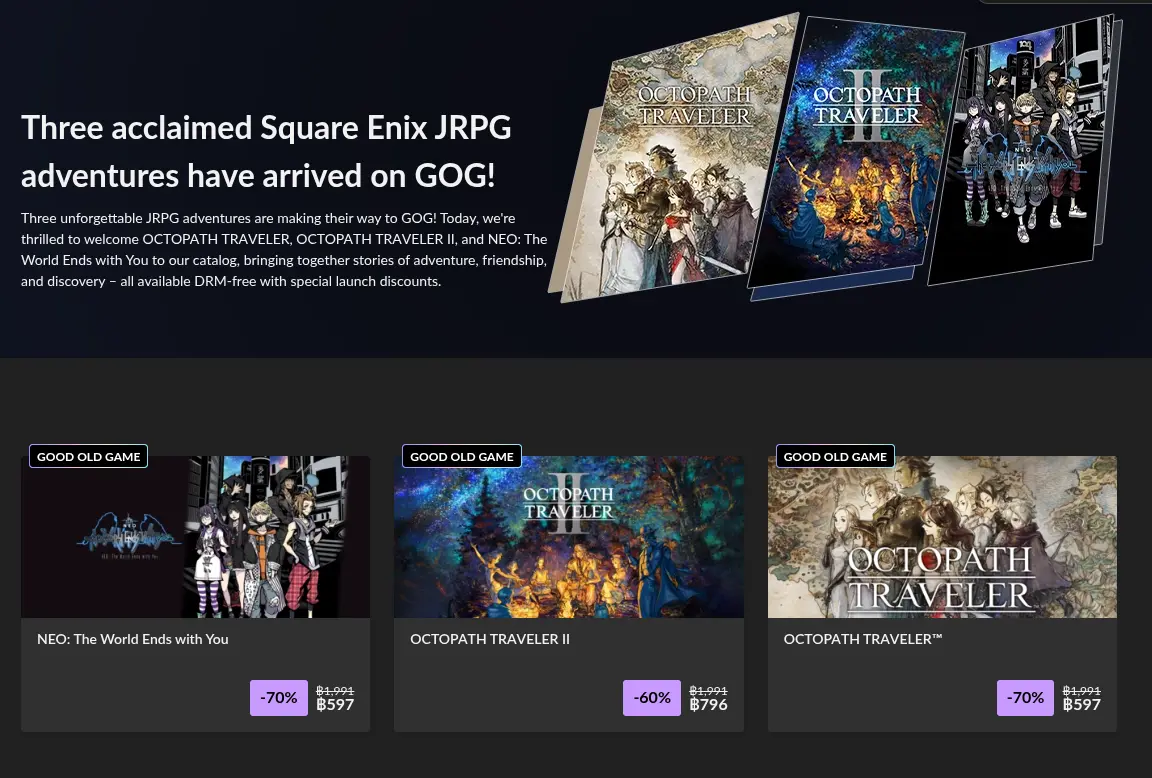Click ฿796 price on OCTOPATH TRAVELER II card

click(x=708, y=705)
